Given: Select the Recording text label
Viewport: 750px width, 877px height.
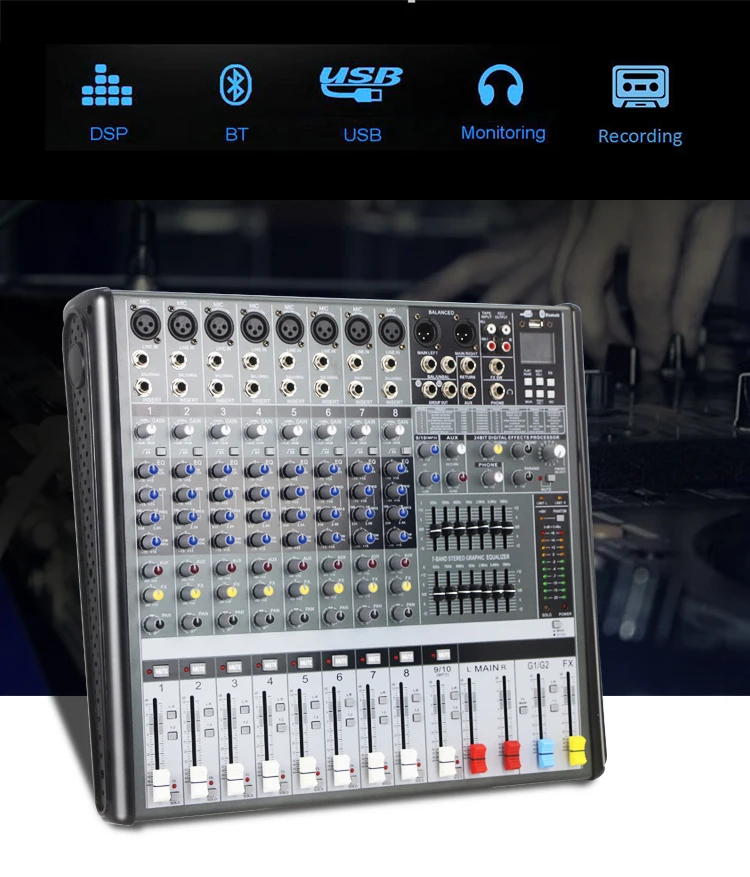Looking at the screenshot, I should 640,136.
